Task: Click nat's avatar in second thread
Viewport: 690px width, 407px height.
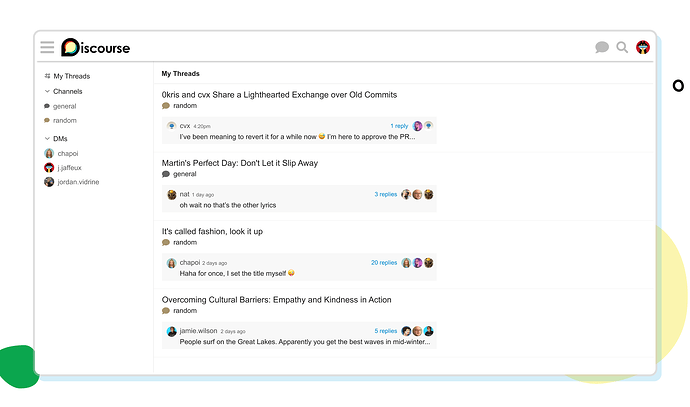Action: point(172,194)
